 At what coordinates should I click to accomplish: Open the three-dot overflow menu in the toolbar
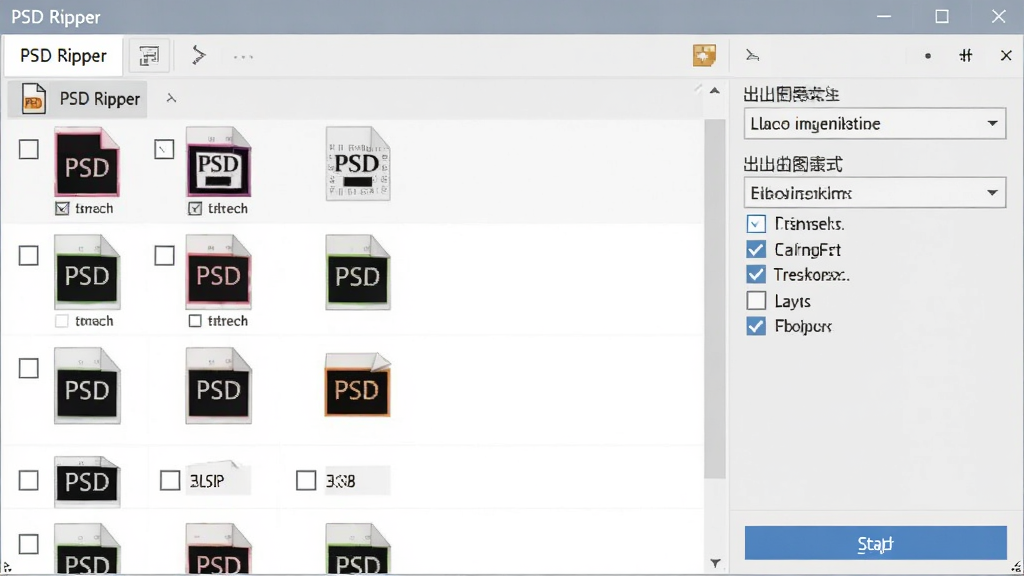pos(243,57)
